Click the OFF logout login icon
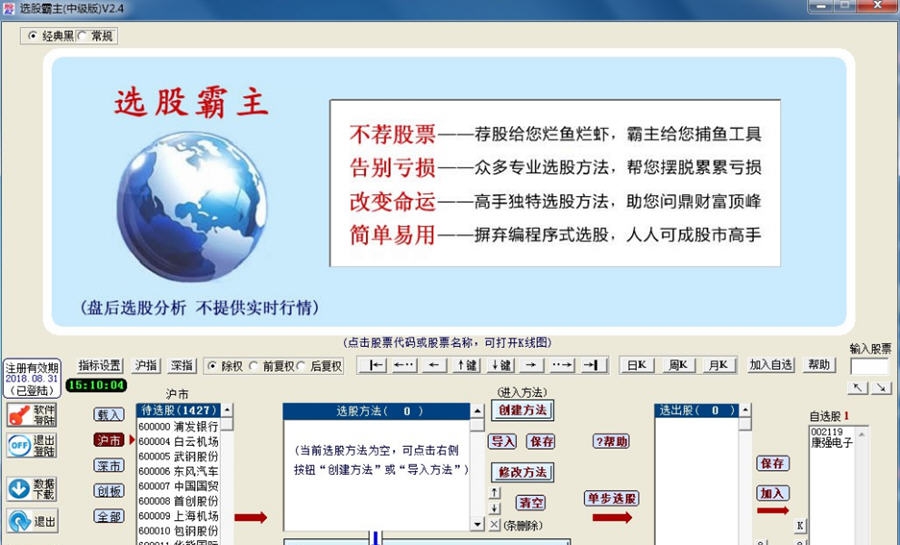Screen dimensions: 900x545 (33, 445)
